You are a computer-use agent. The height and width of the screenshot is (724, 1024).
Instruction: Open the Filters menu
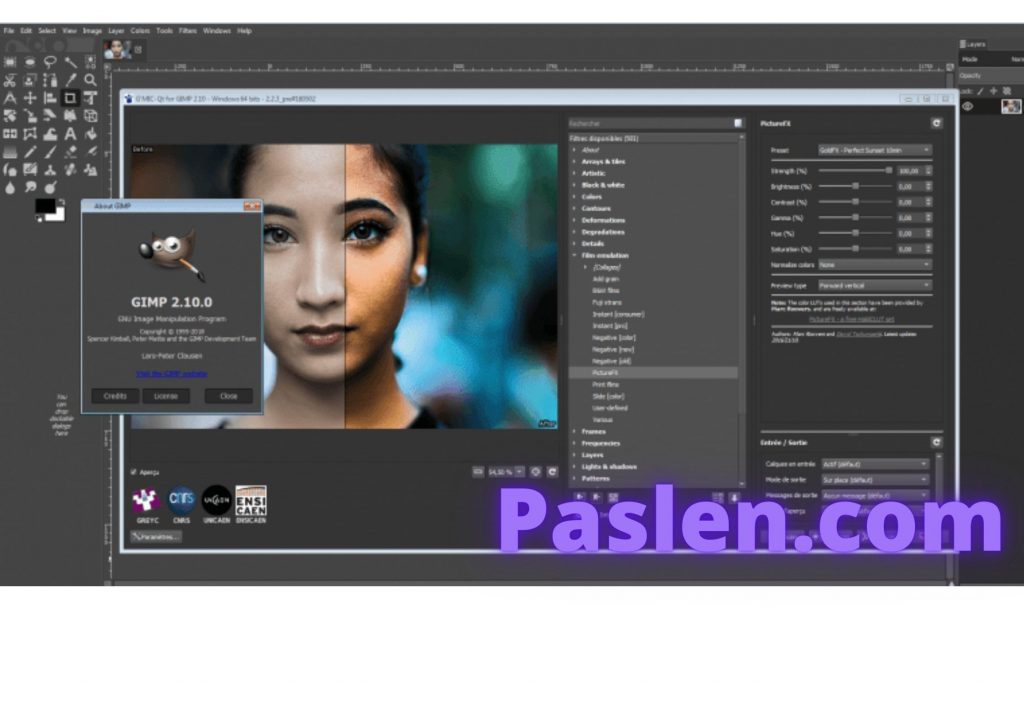pyautogui.click(x=188, y=31)
